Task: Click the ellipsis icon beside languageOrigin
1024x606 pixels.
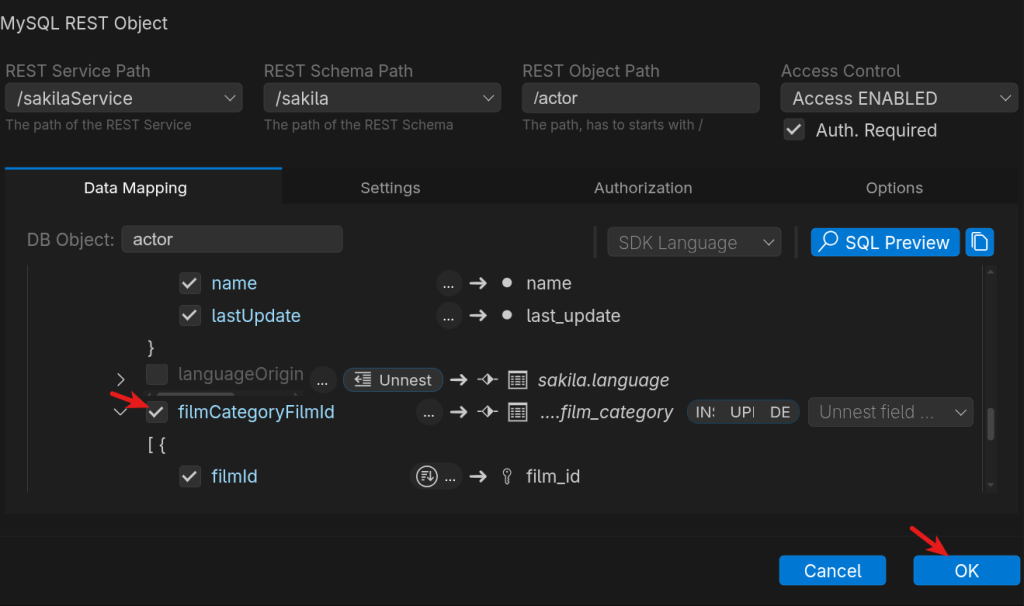Action: 322,380
